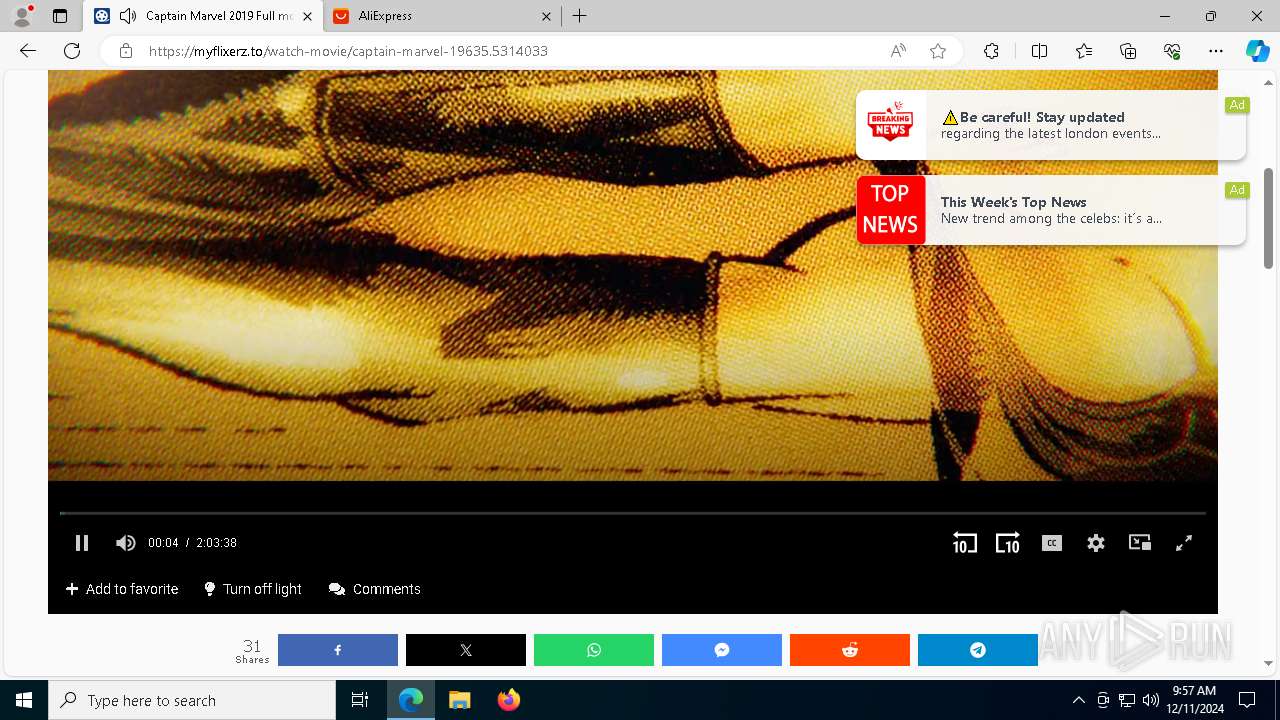Show hidden system tray icons
This screenshot has height=720, width=1280.
point(1078,700)
